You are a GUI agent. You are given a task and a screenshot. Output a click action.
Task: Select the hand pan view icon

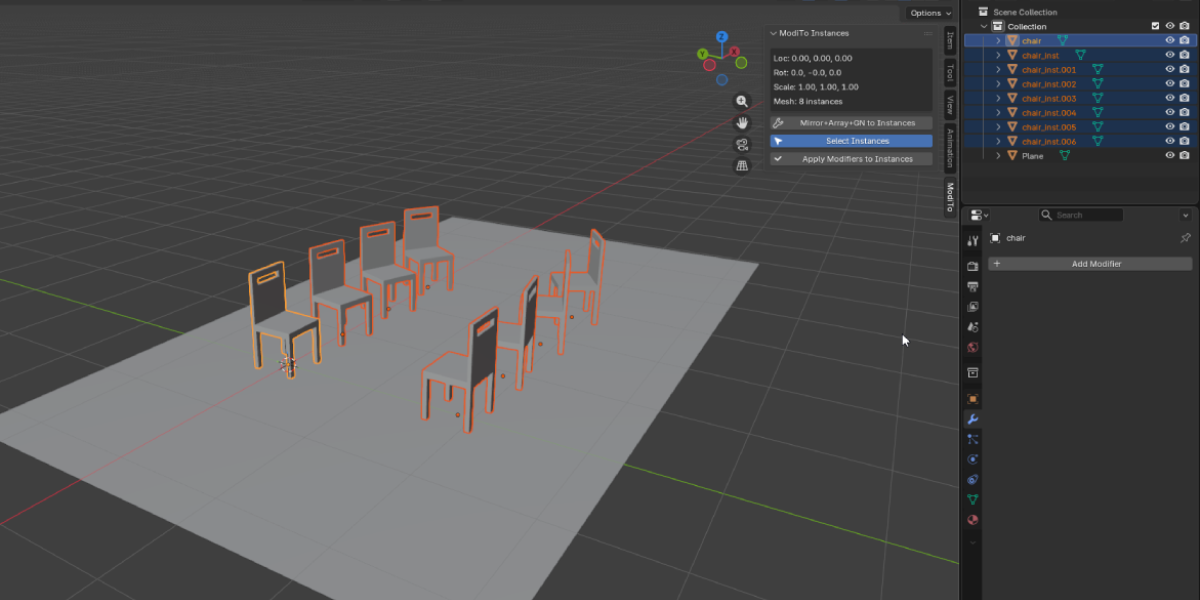[x=742, y=122]
